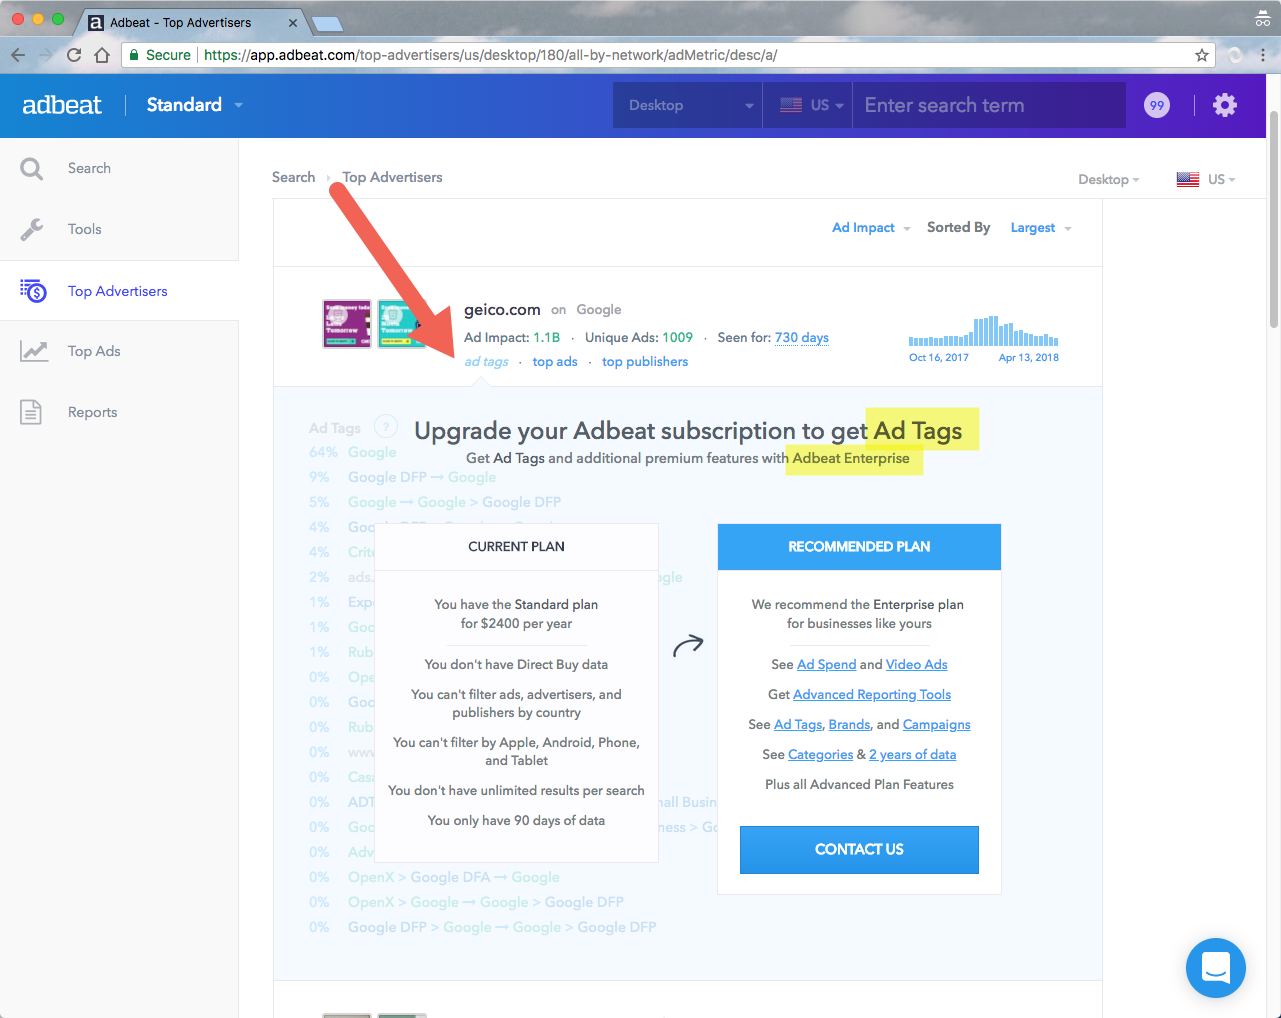Open the 2 years of data link
This screenshot has width=1281, height=1018.
point(912,755)
